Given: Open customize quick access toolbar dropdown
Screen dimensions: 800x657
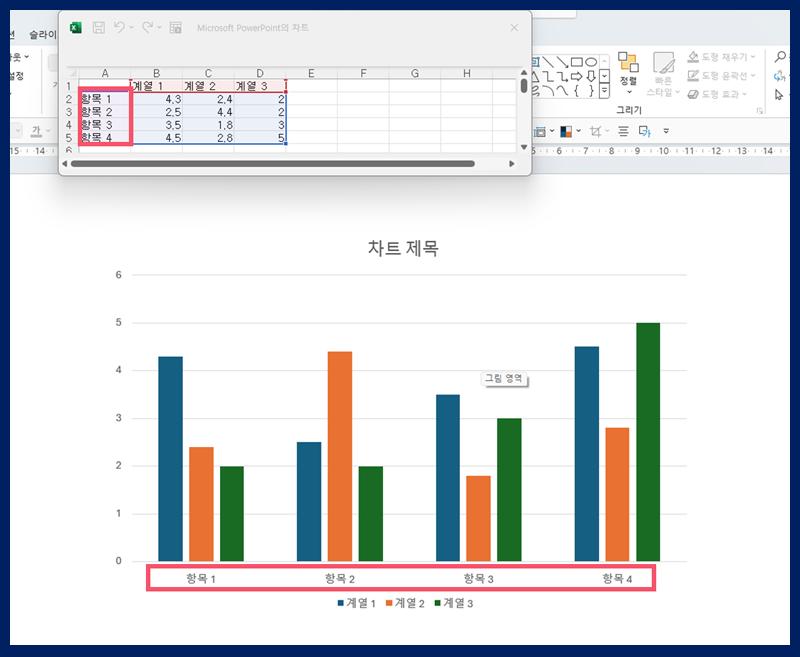Looking at the screenshot, I should pyautogui.click(x=666, y=131).
